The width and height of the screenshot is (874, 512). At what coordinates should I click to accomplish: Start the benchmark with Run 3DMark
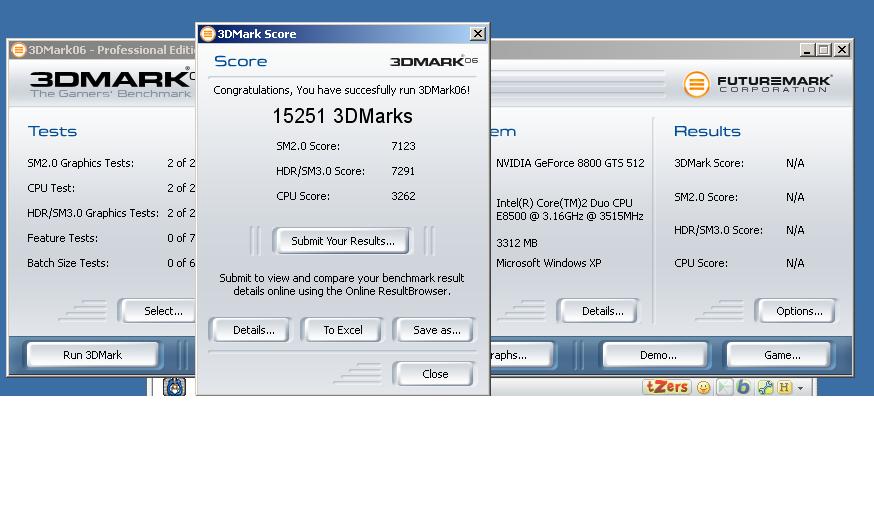click(93, 355)
